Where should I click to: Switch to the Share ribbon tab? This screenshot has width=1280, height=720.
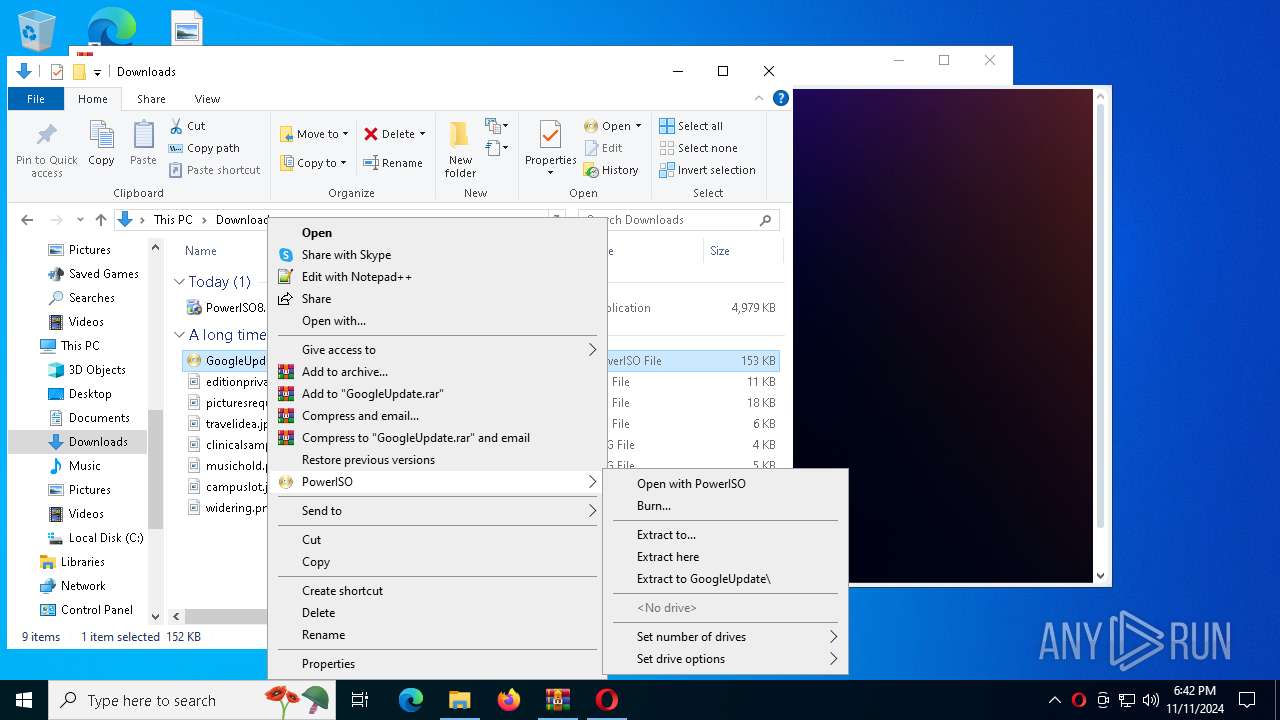(x=151, y=99)
